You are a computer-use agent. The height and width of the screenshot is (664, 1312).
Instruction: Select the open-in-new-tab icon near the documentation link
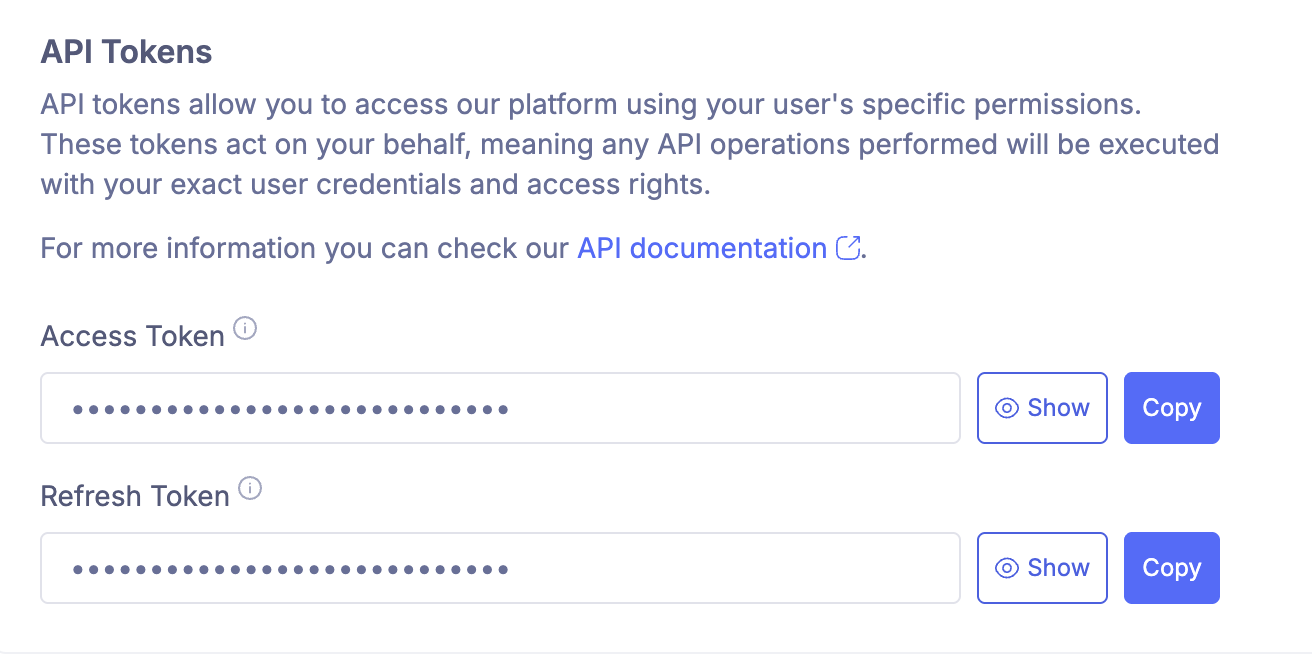click(849, 247)
